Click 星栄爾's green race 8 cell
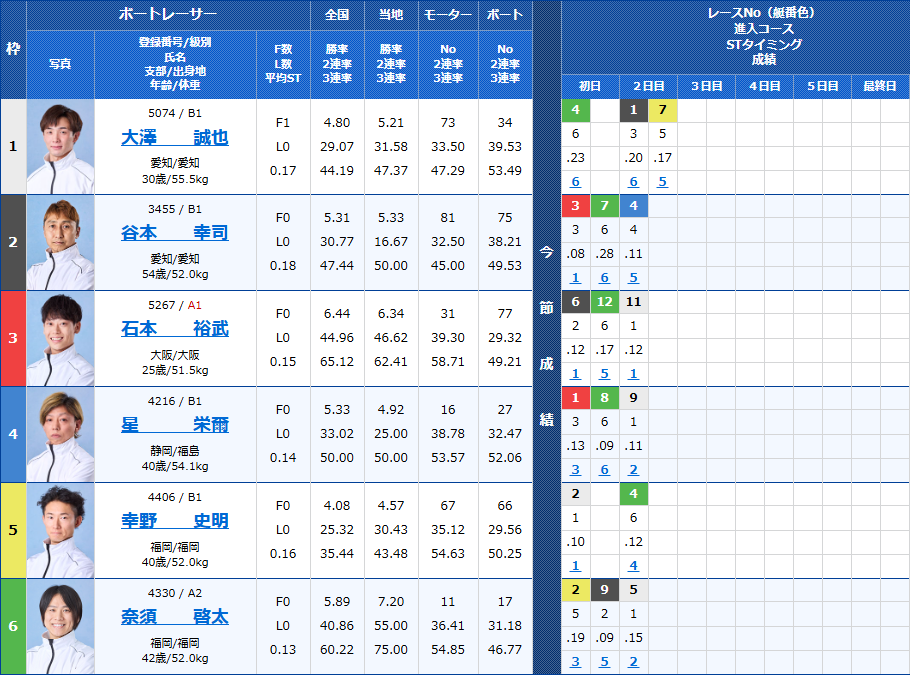 coord(604,398)
